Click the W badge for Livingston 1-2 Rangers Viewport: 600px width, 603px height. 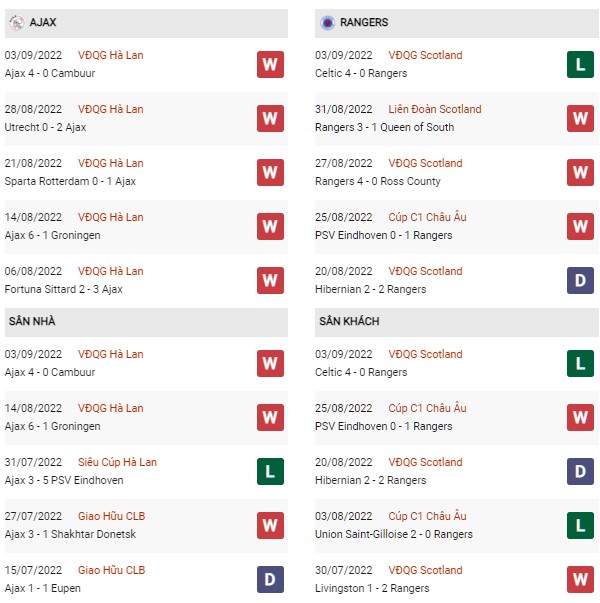pos(580,579)
